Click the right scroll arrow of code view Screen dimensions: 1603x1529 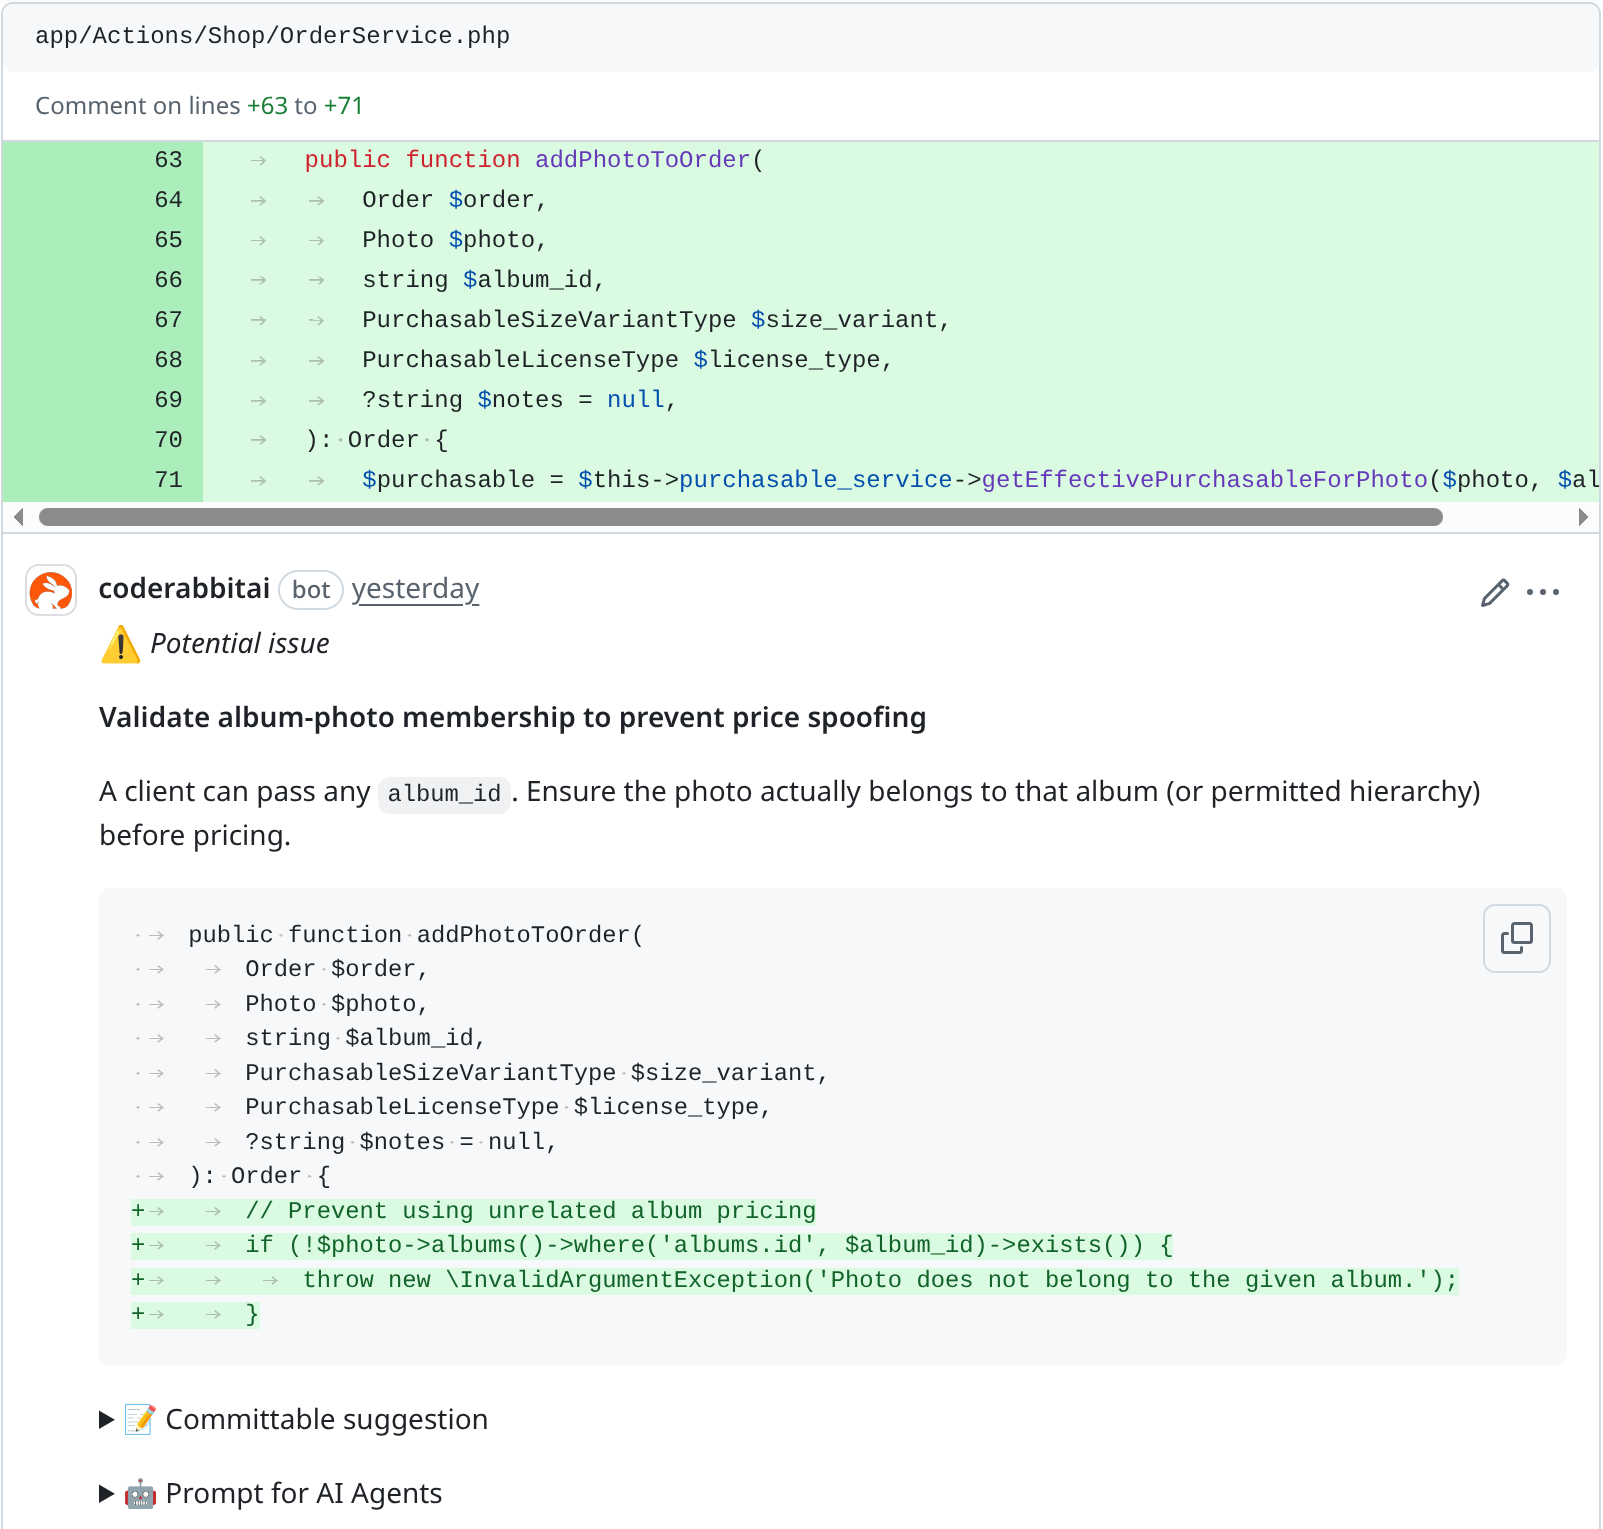(x=1583, y=517)
